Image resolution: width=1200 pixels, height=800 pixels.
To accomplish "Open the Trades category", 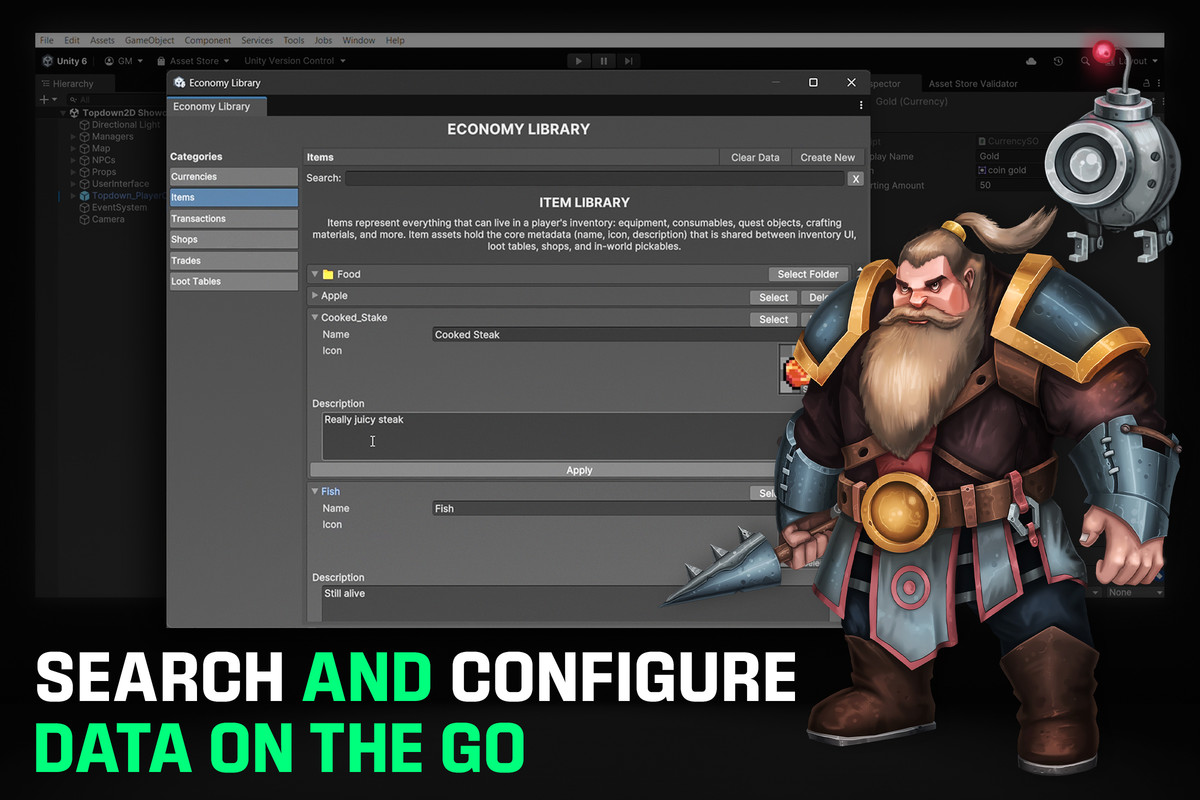I will (233, 261).
